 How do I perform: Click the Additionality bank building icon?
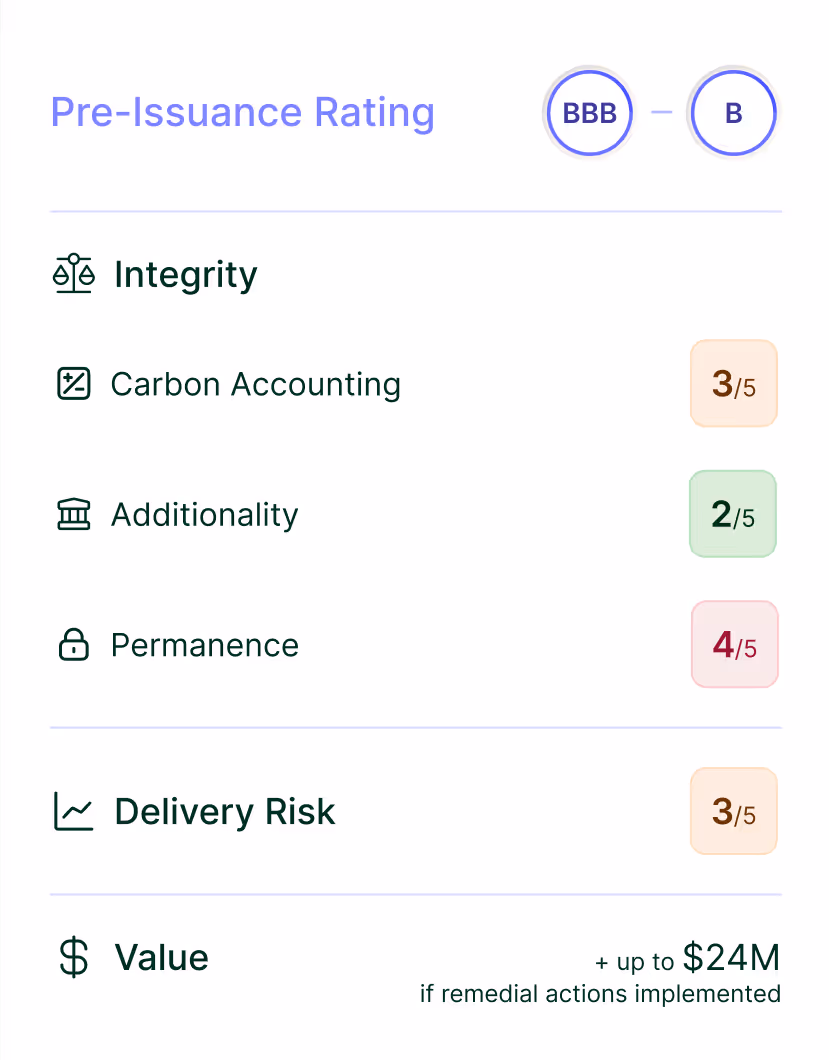pyautogui.click(x=73, y=515)
